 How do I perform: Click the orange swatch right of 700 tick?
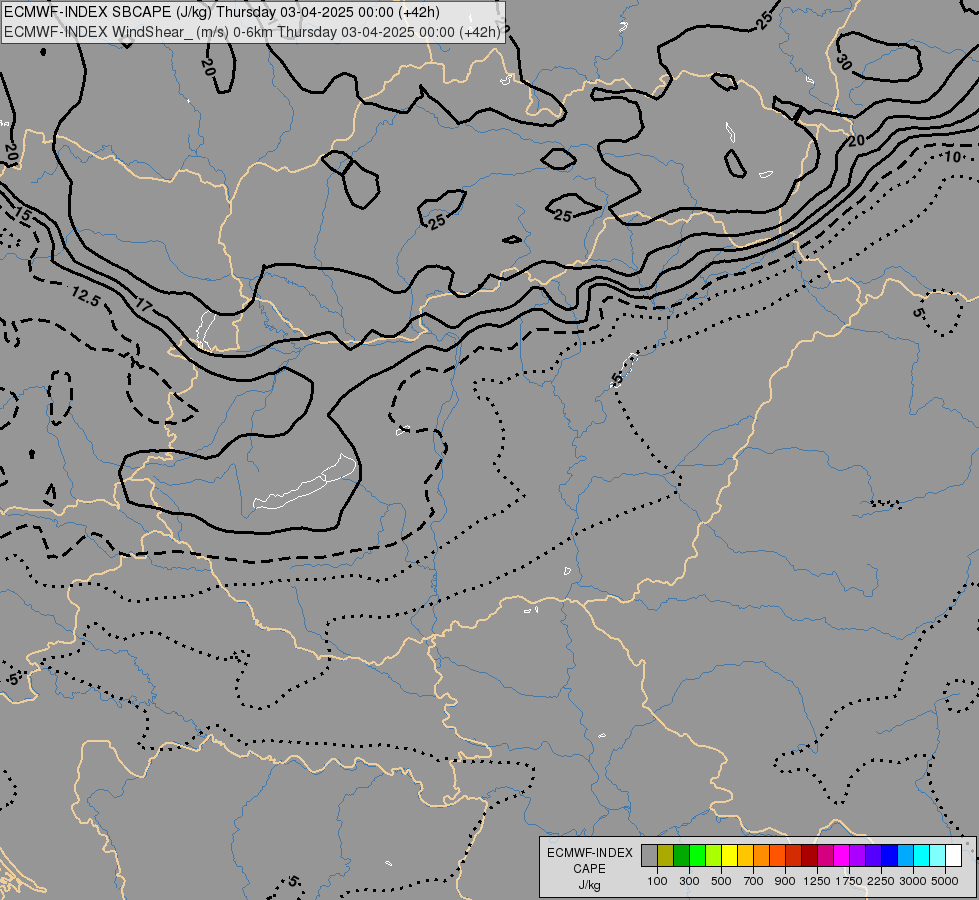tap(762, 856)
